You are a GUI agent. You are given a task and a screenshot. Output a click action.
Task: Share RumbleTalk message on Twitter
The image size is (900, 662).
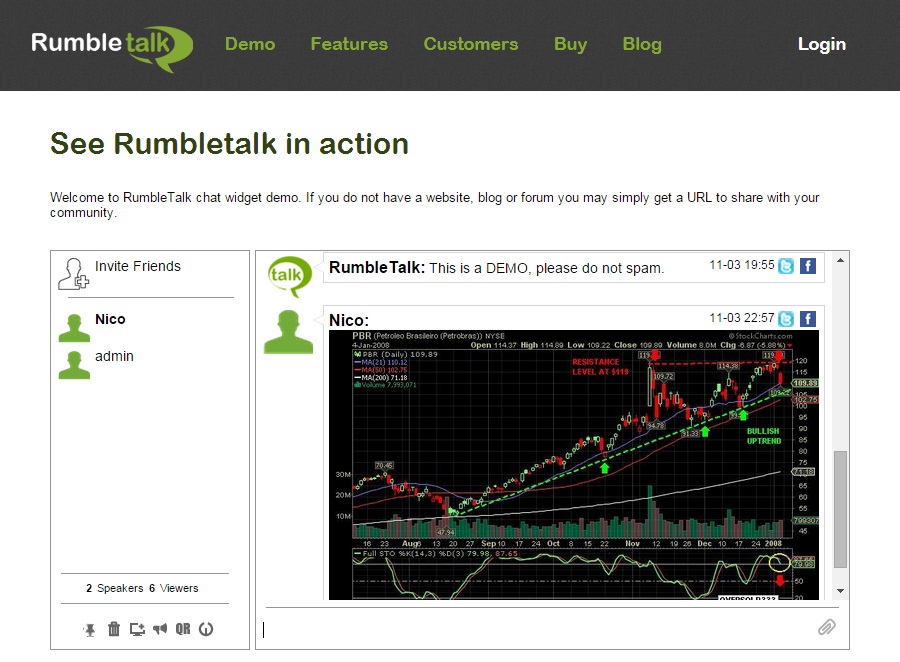click(x=786, y=266)
